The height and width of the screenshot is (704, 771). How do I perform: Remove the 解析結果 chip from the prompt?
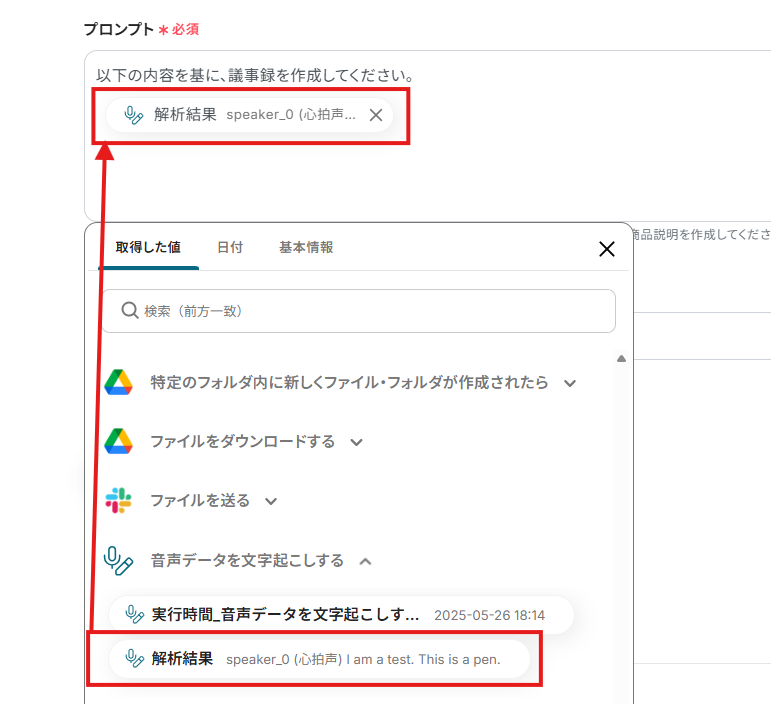coord(376,115)
